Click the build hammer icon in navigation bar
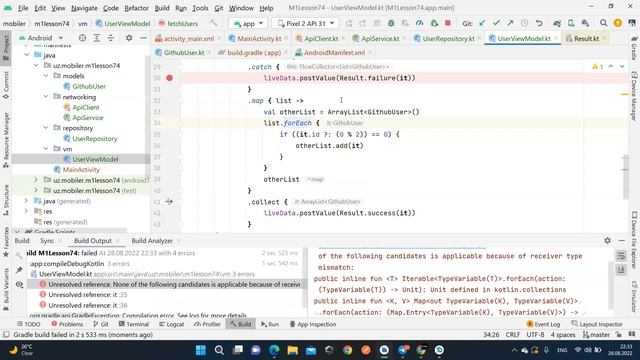 [x=213, y=23]
